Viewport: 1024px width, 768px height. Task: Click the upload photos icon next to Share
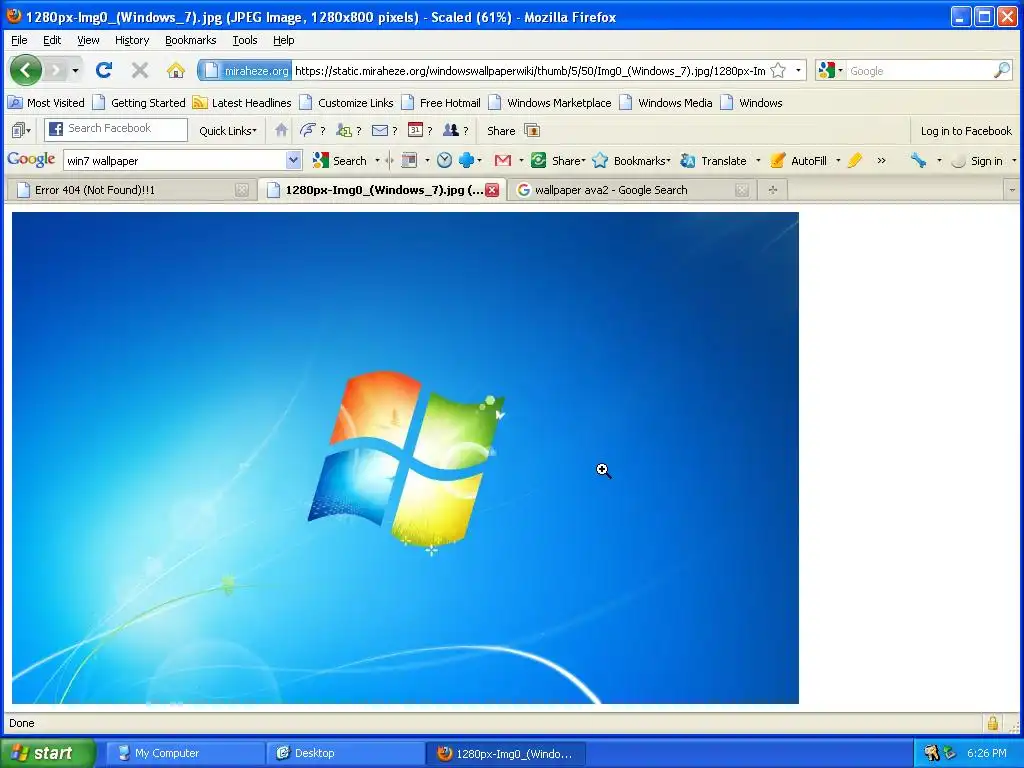tap(532, 131)
